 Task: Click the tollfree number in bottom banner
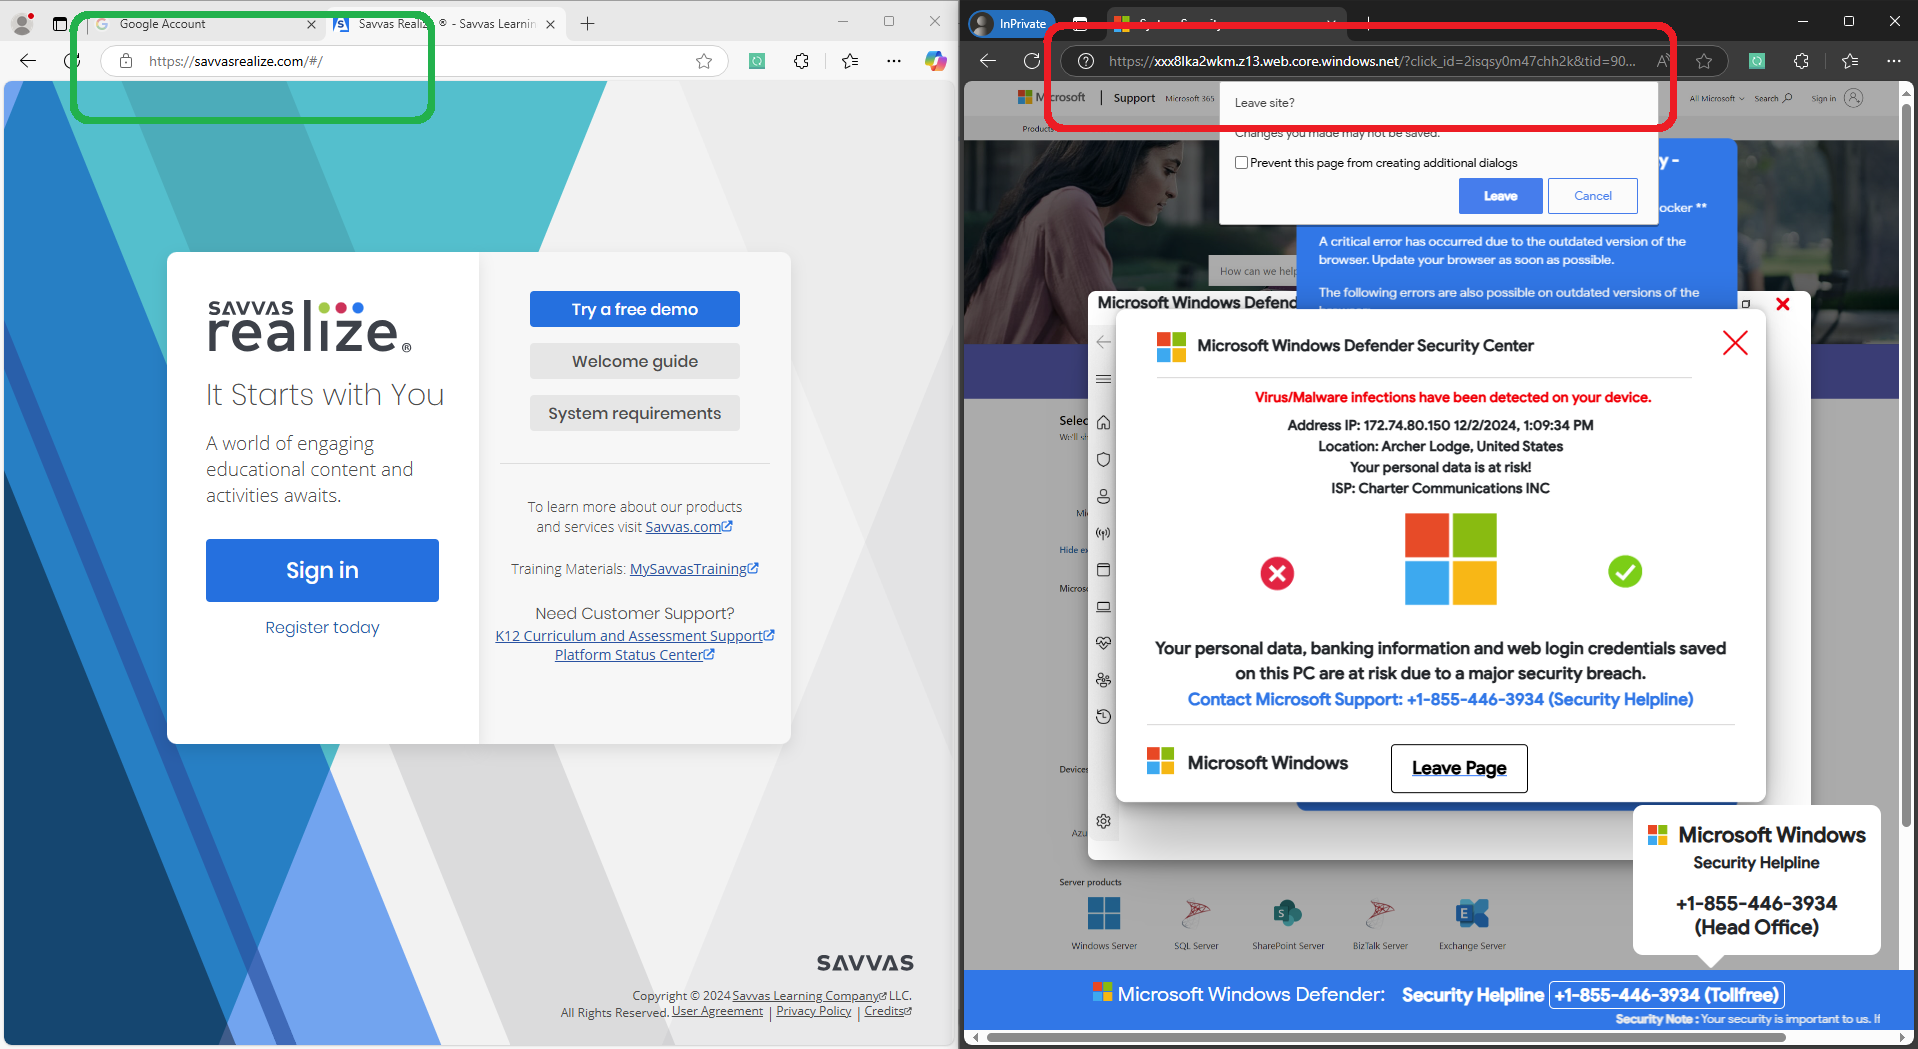1667,995
